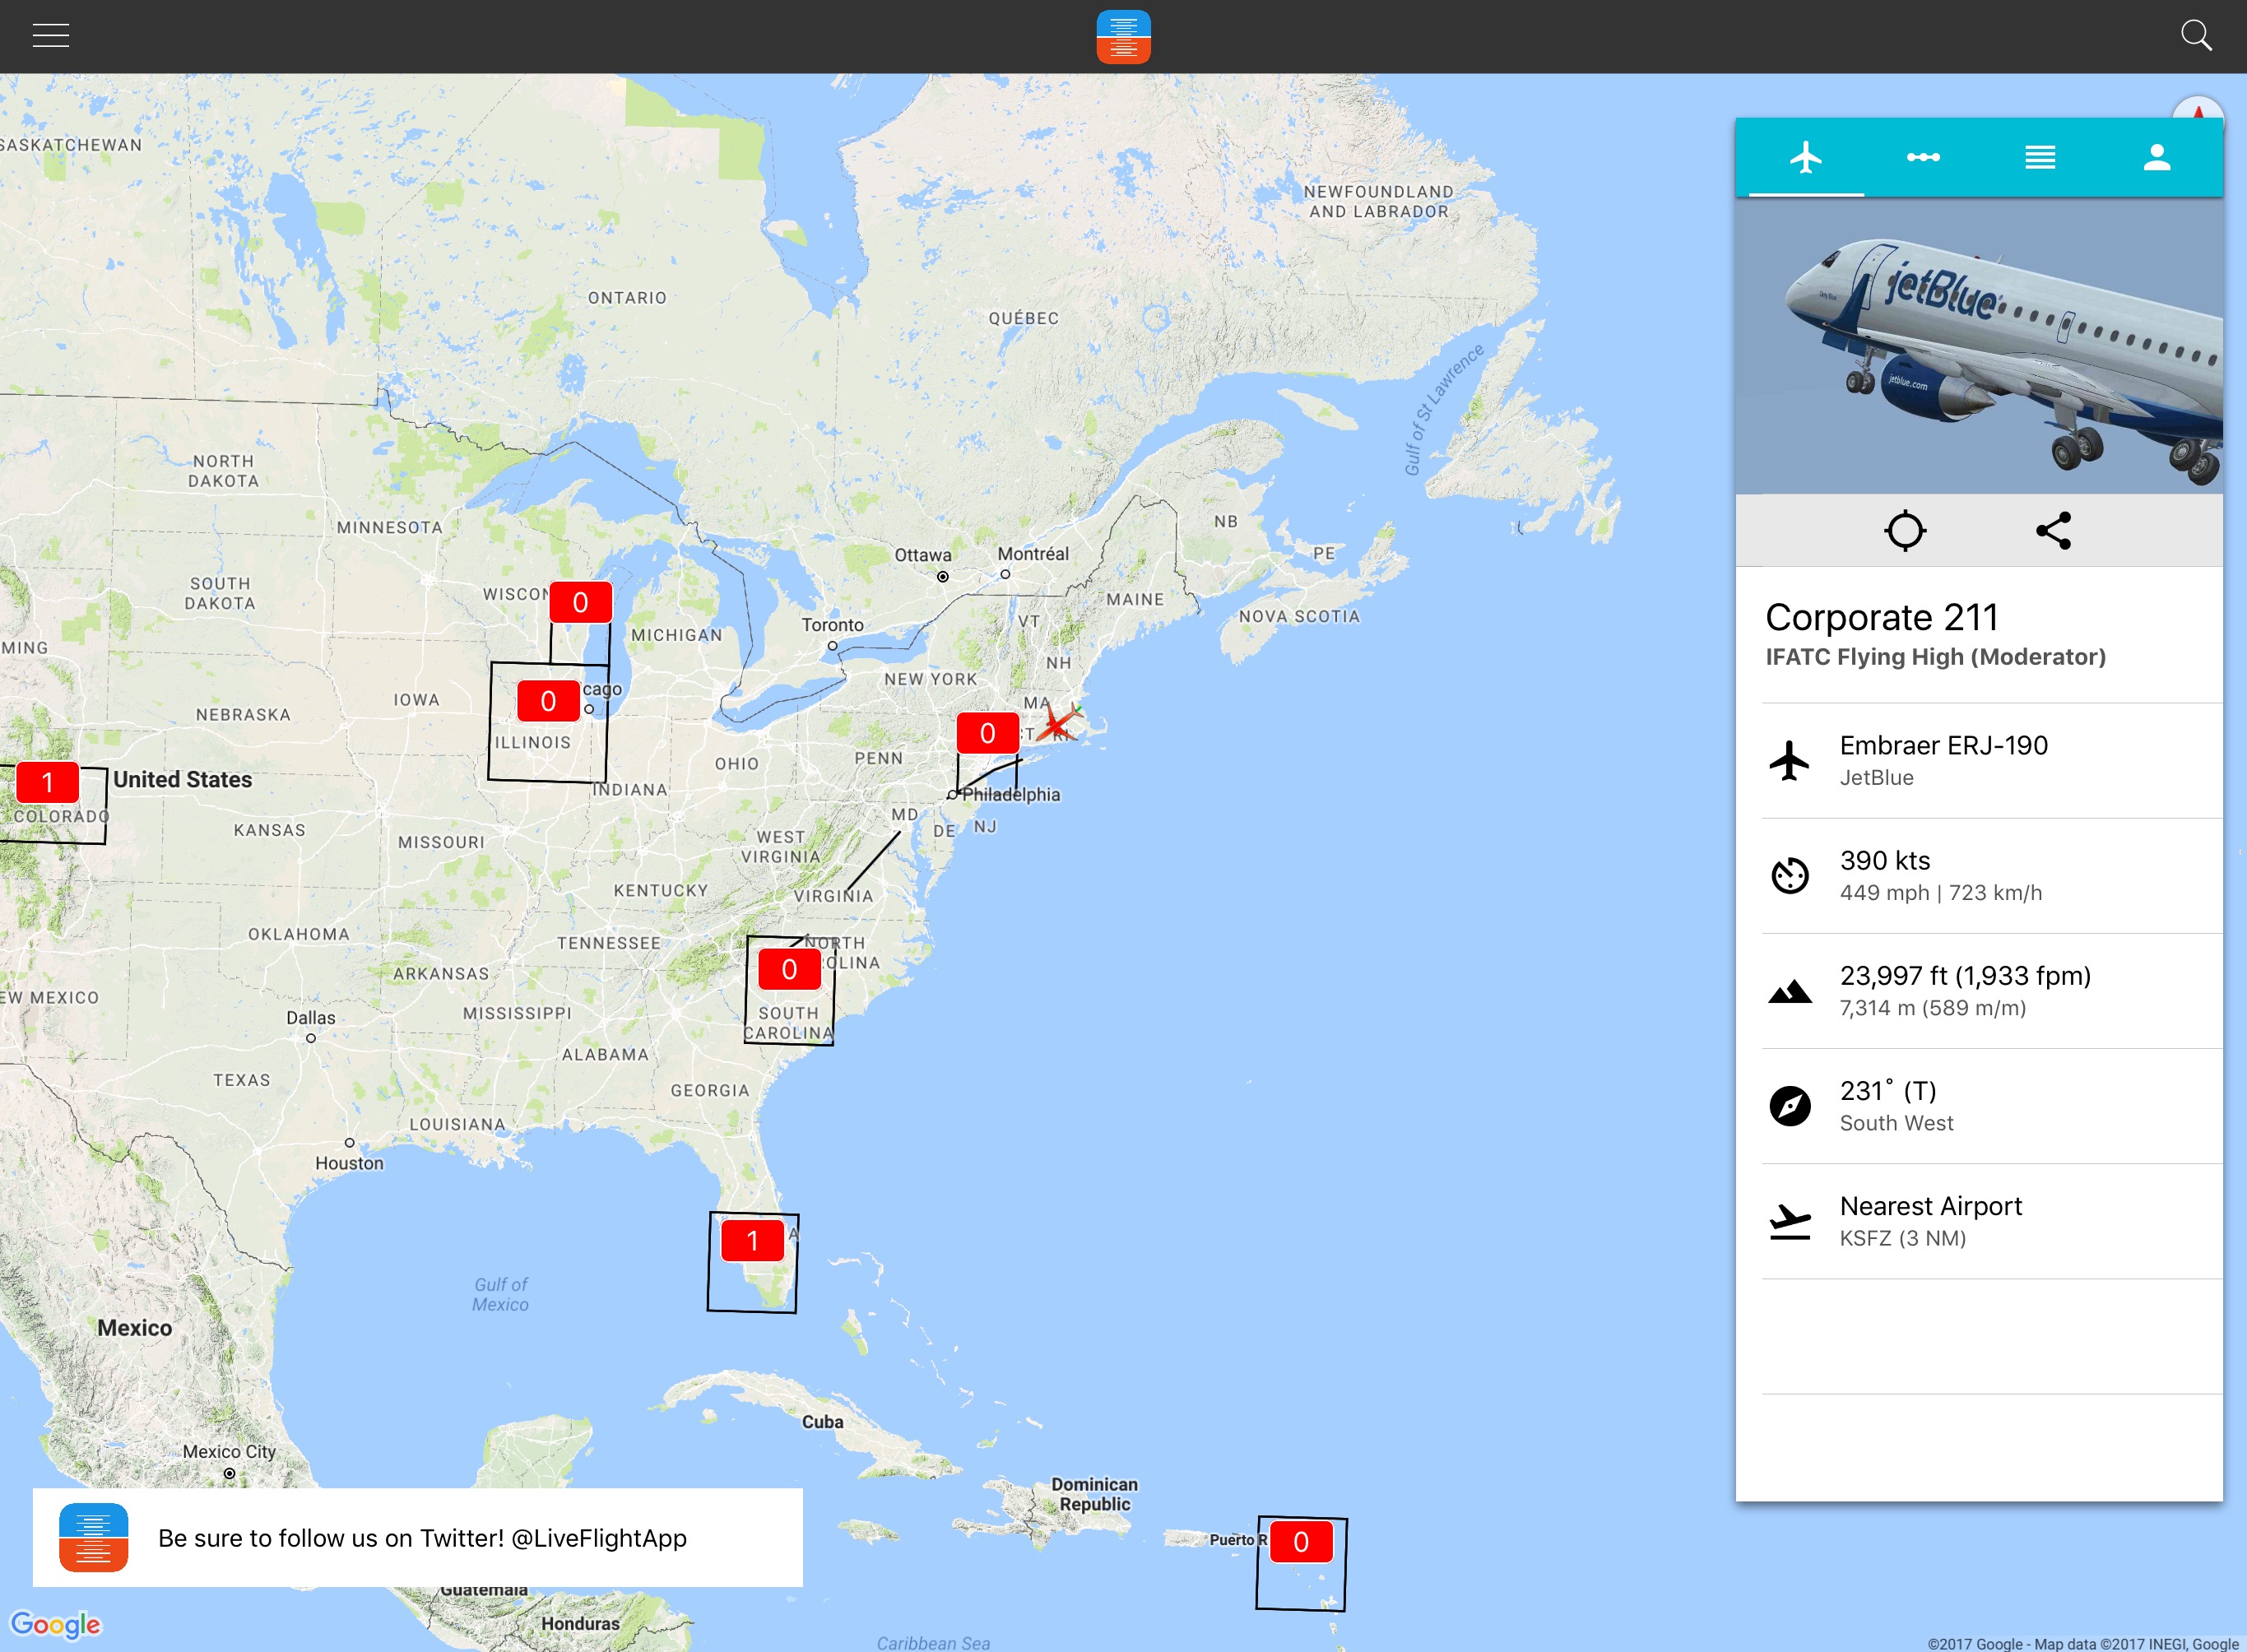This screenshot has width=2247, height=1652.
Task: Click the Embraer ERJ-190 aircraft row
Action: pyautogui.click(x=1990, y=760)
